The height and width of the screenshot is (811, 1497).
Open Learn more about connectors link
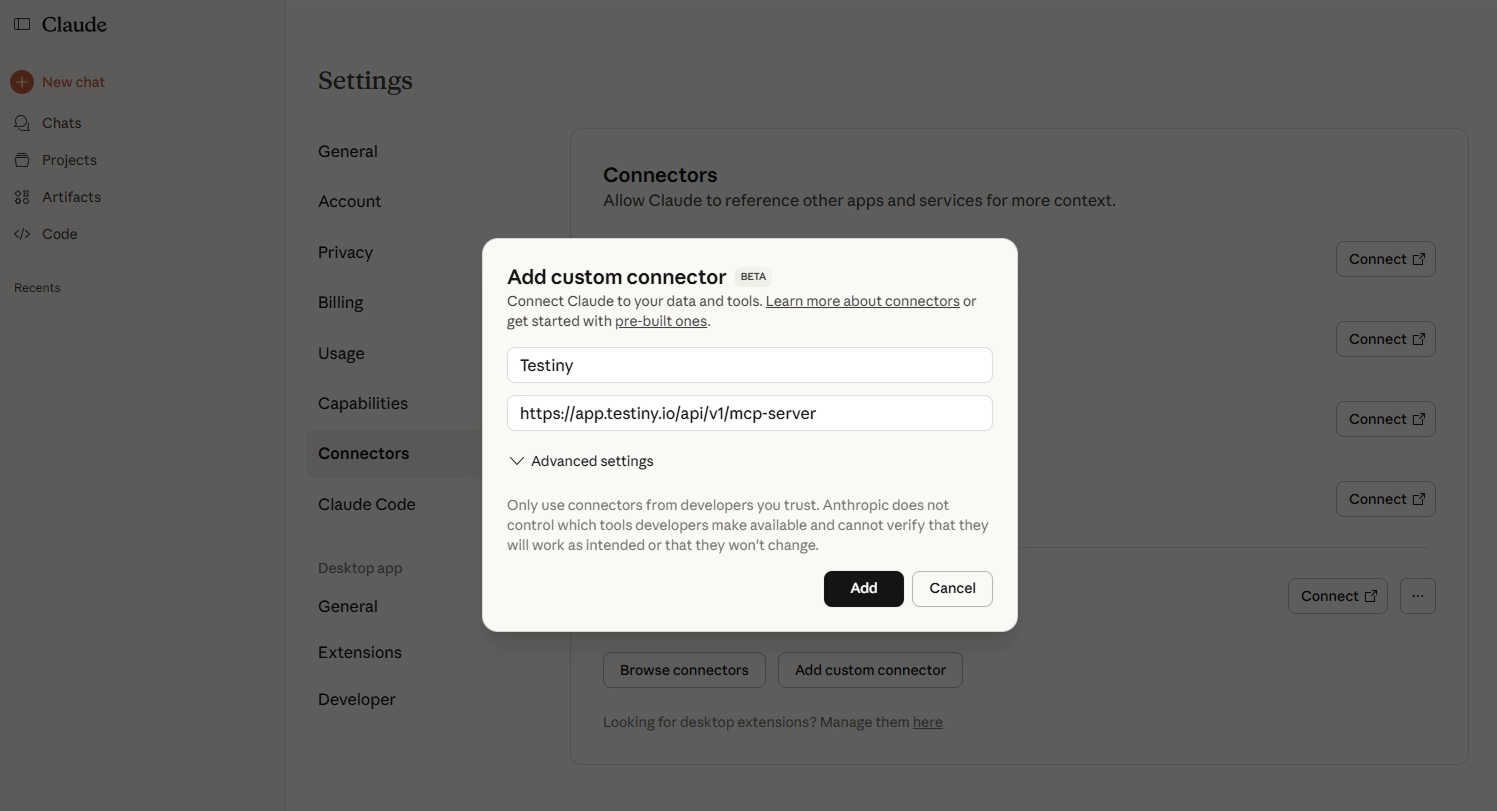[862, 301]
